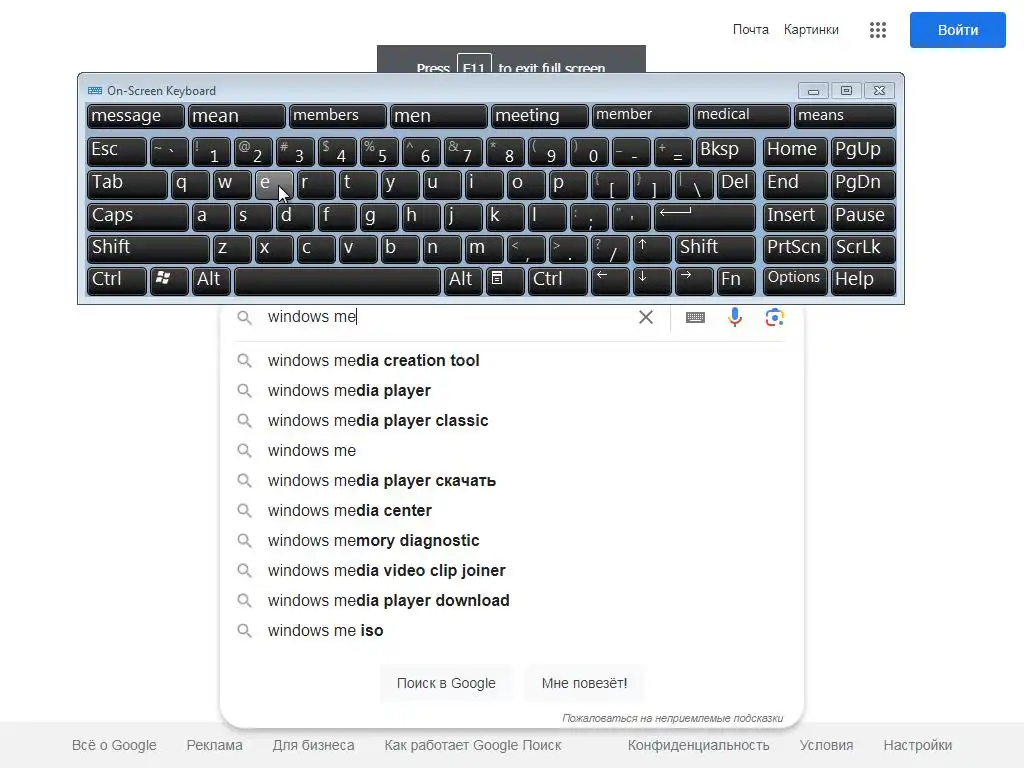This screenshot has height=768, width=1024.
Task: Select the 'message' word prediction
Action: (135, 116)
